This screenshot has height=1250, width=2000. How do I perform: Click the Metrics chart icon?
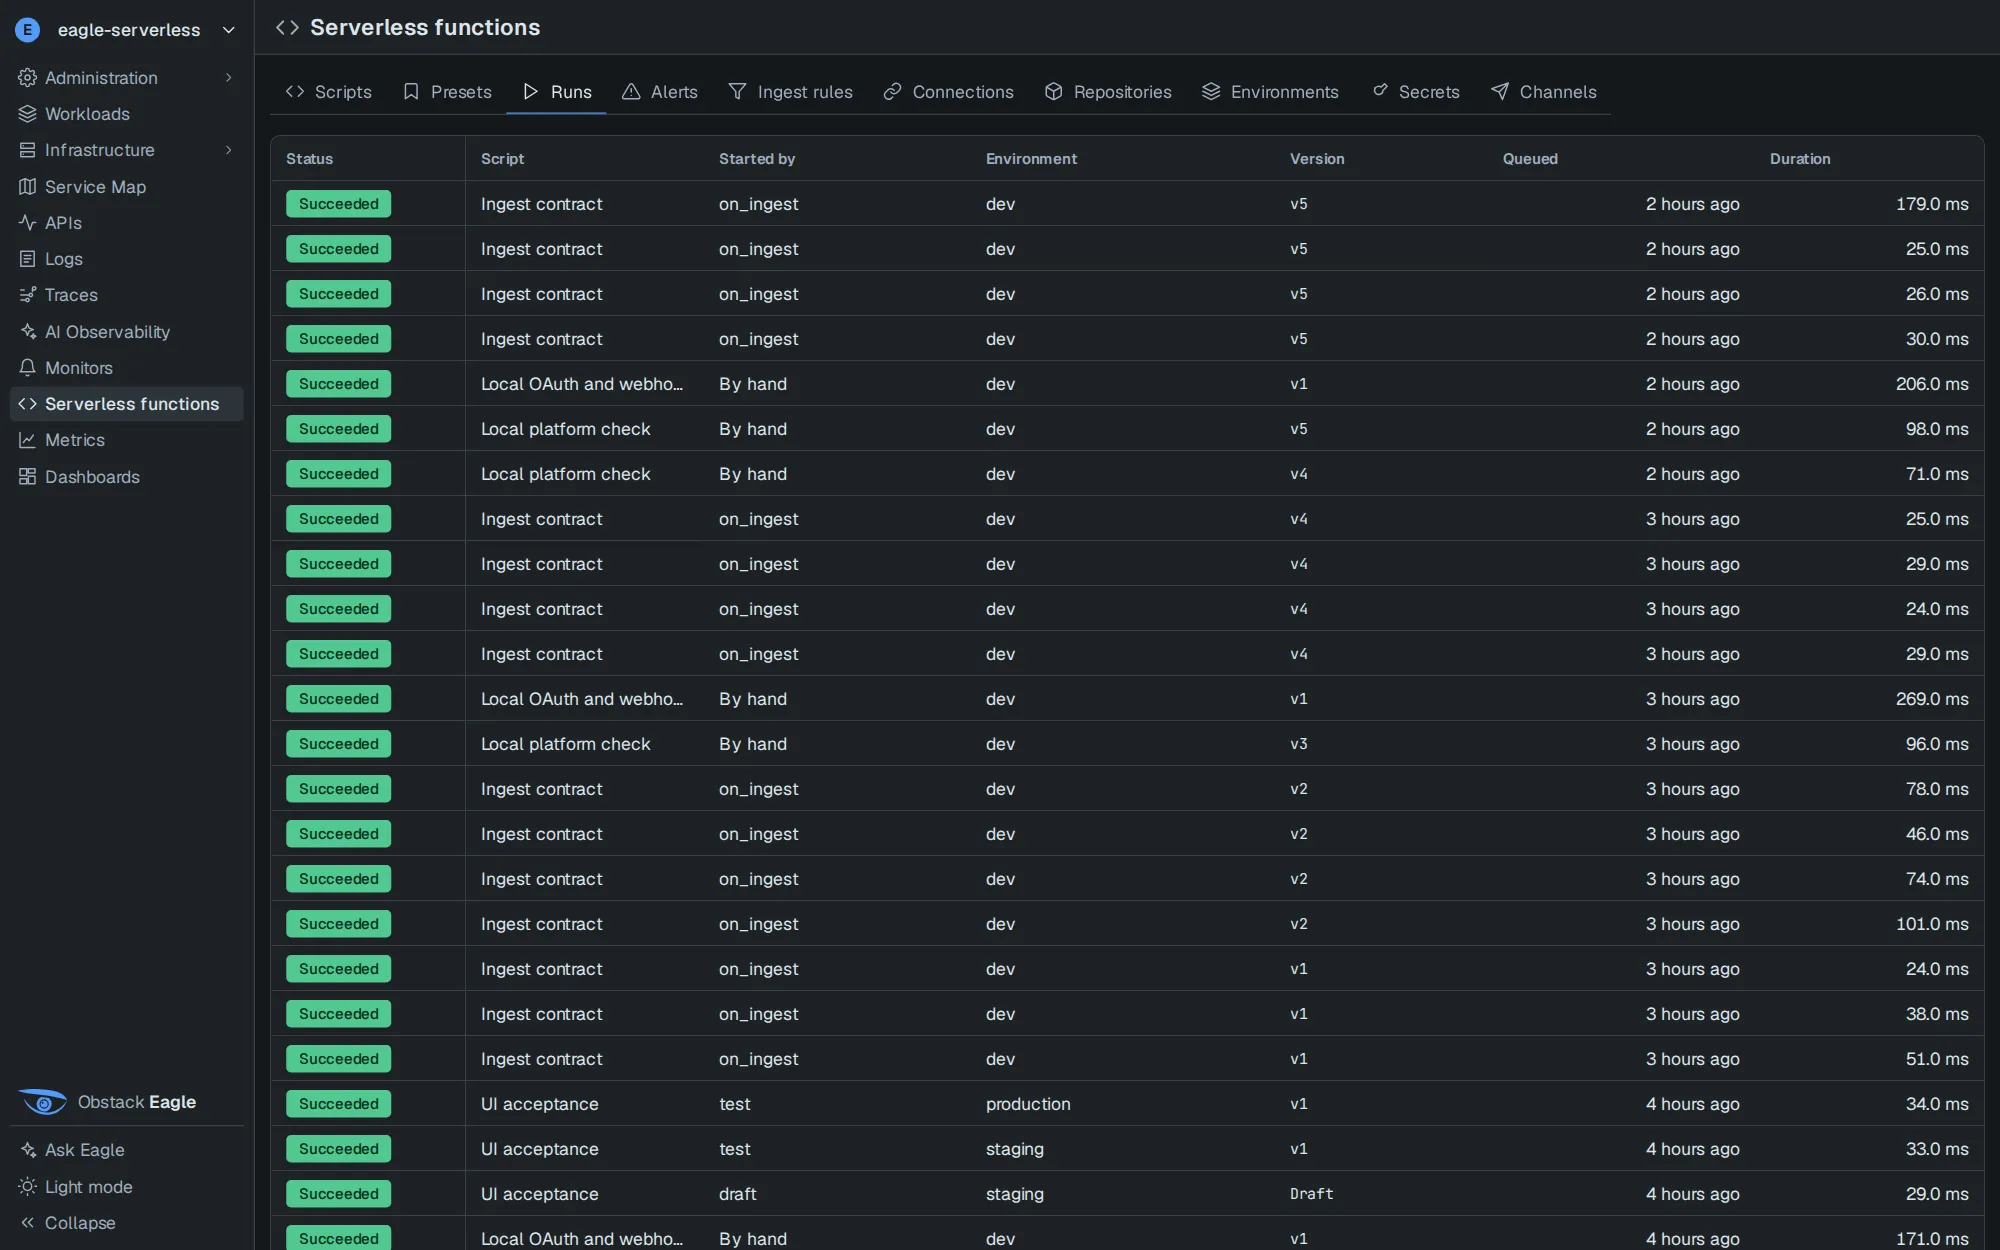[x=27, y=440]
